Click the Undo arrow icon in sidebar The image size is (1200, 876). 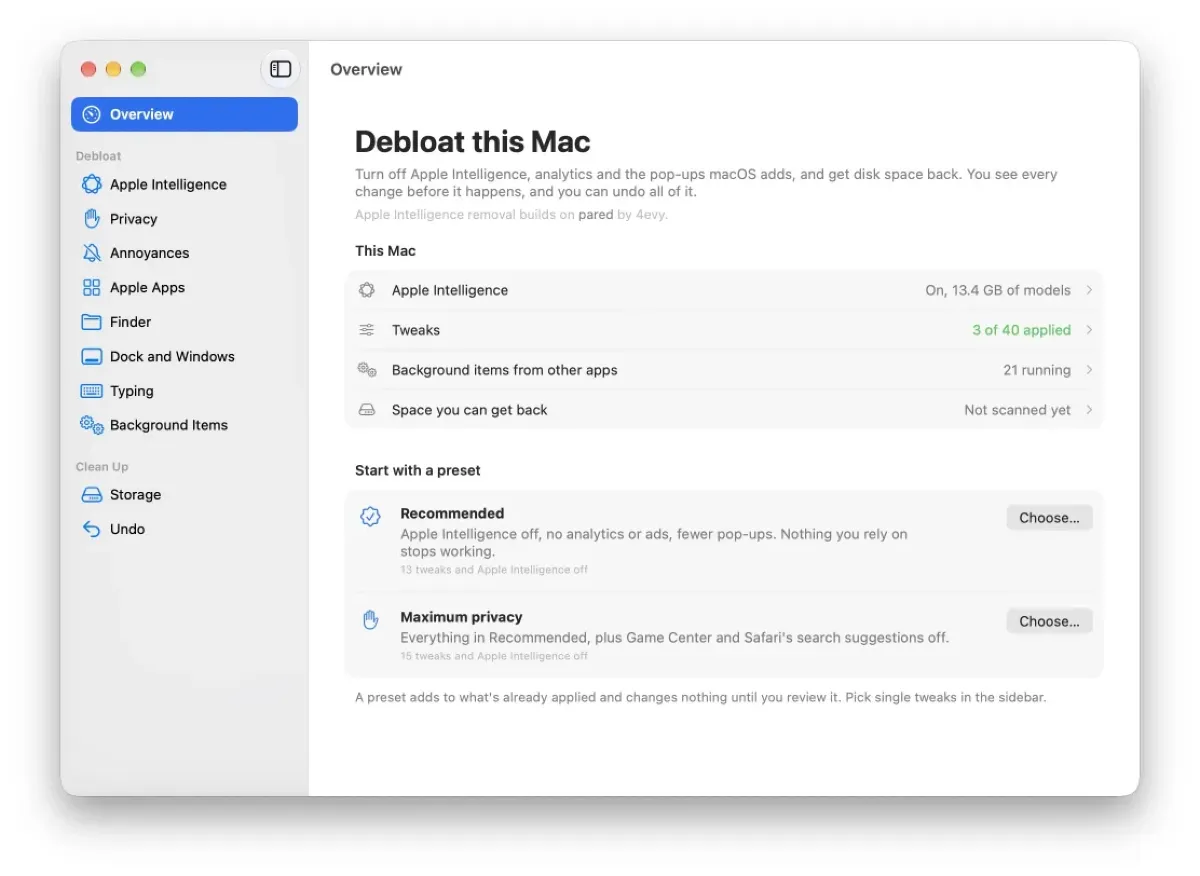pos(92,529)
